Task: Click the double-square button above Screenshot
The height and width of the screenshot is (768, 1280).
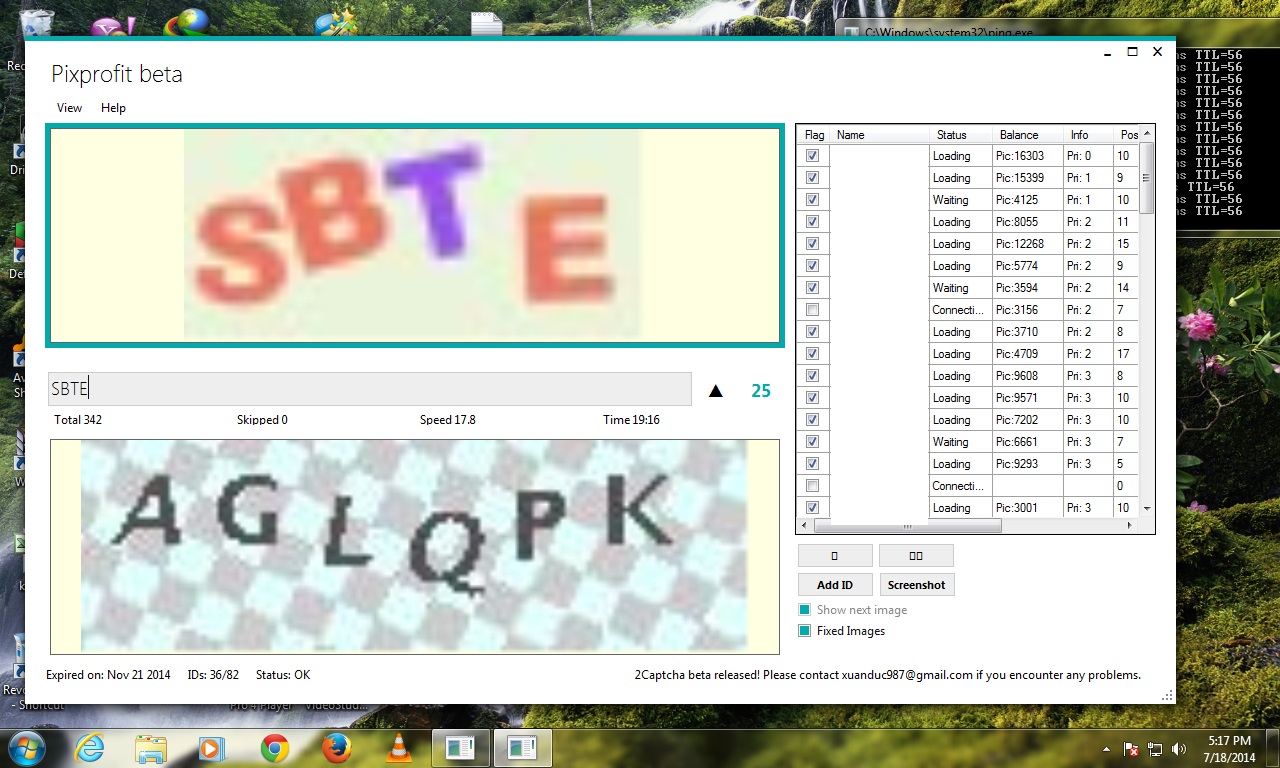Action: [917, 555]
